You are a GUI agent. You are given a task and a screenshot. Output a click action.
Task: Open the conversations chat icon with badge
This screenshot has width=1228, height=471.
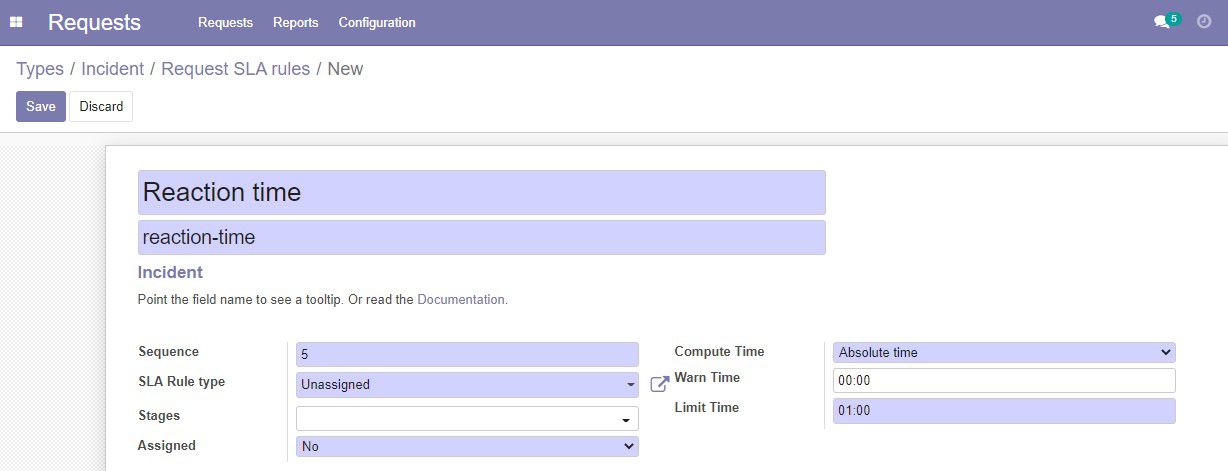pyautogui.click(x=1166, y=21)
